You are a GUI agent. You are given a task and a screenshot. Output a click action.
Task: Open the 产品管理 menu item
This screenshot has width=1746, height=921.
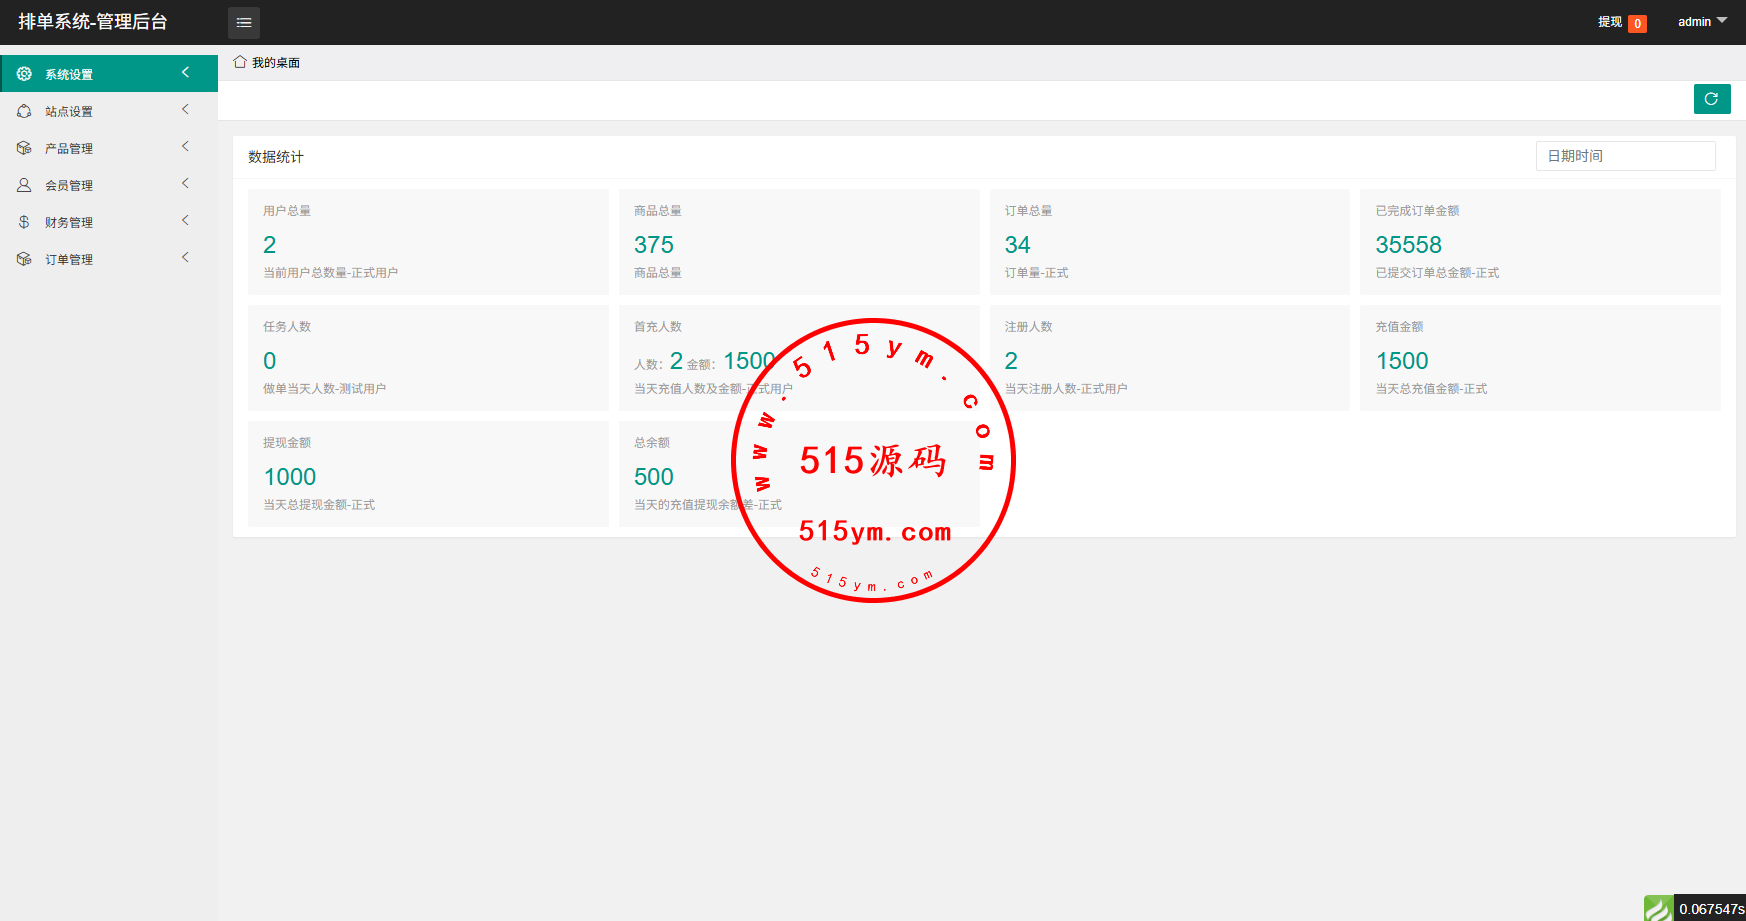[69, 148]
